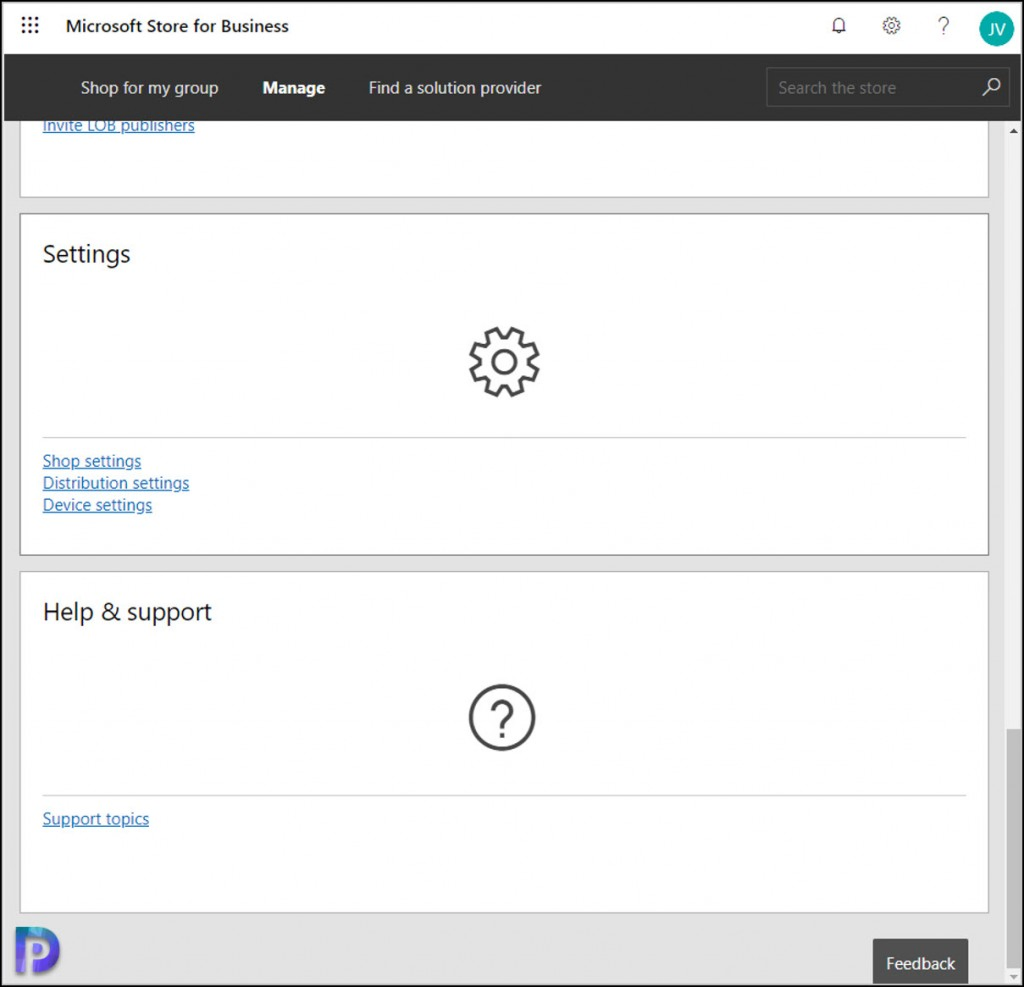Click the search magnifier icon
1024x987 pixels.
991,87
